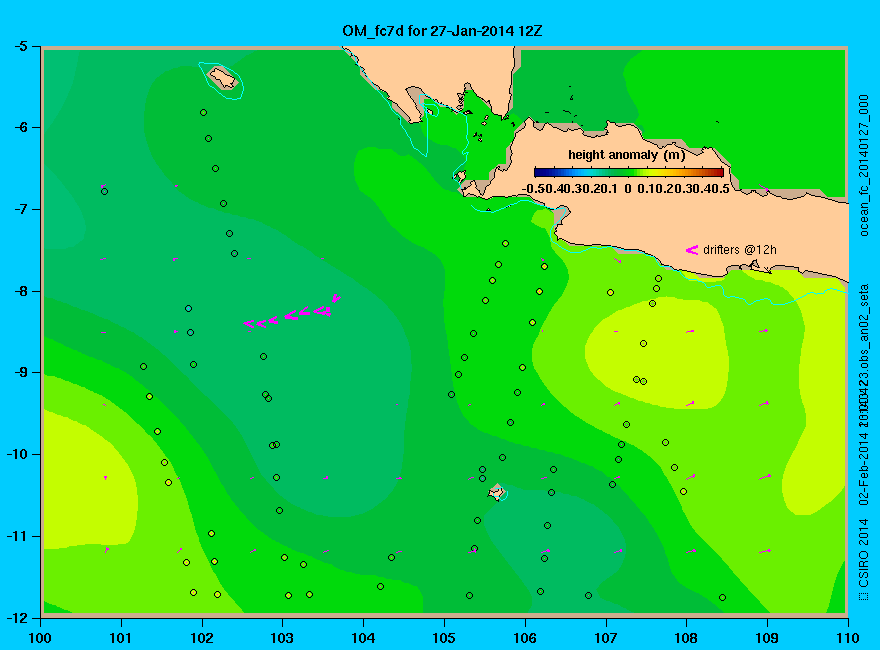Click the x-axis label '102'
The height and width of the screenshot is (650, 880).
201,638
